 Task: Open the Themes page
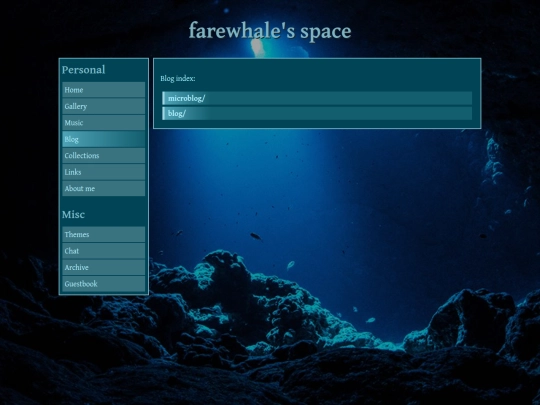coord(104,235)
